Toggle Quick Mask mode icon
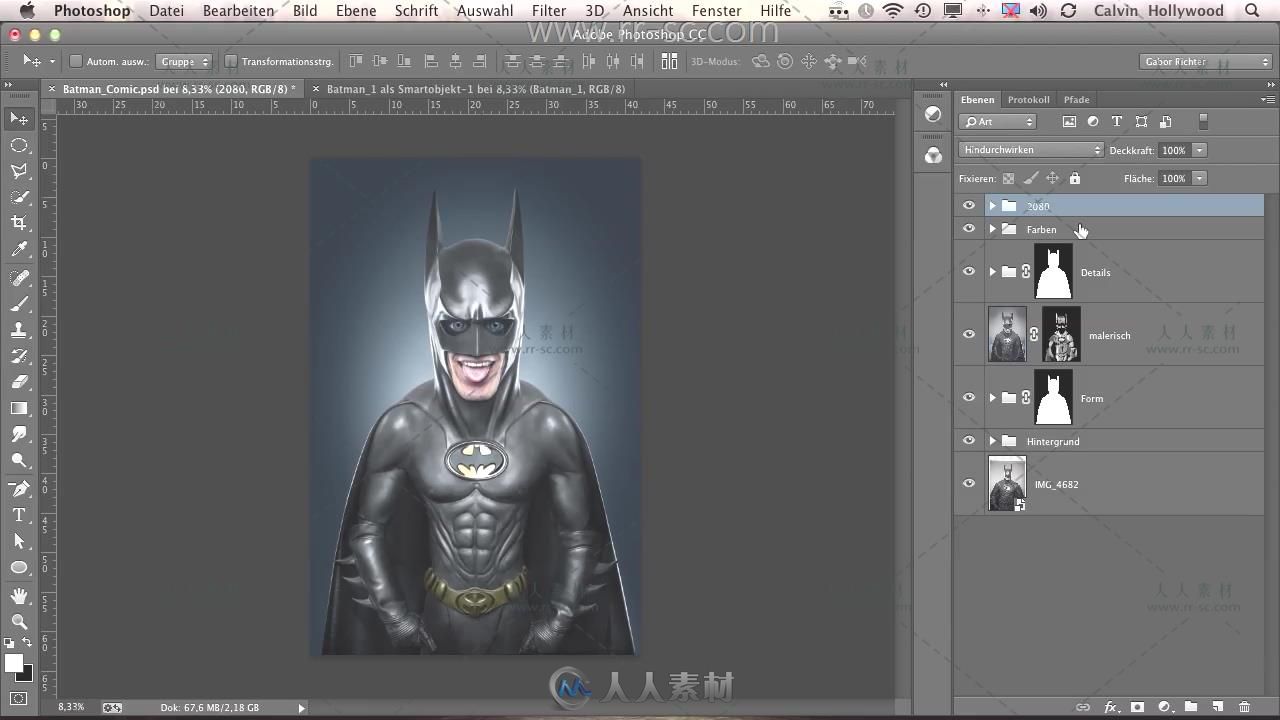 click(x=19, y=698)
